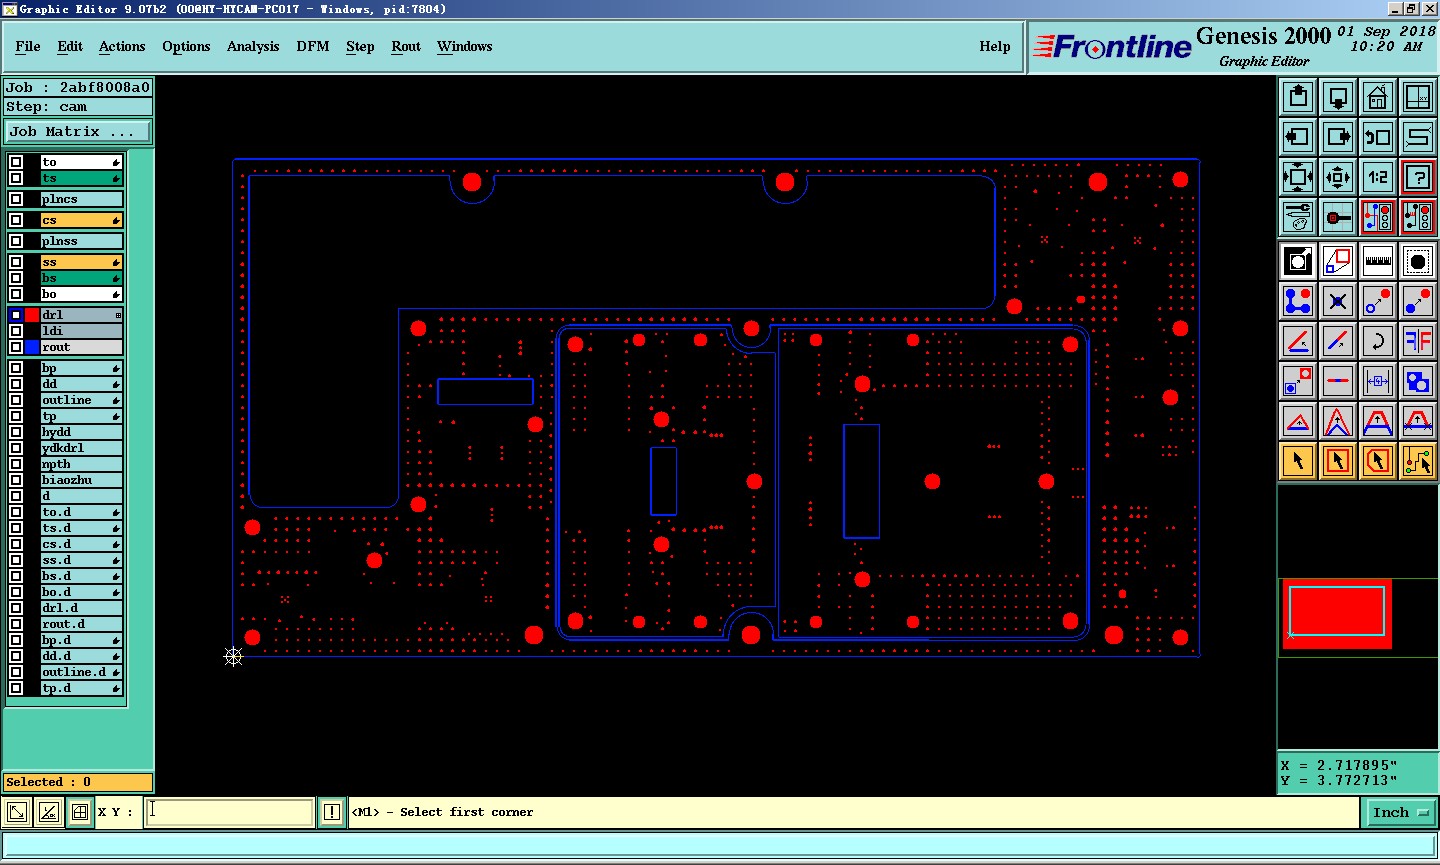Open the Actions menu
This screenshot has height=865, width=1440.
tap(122, 46)
